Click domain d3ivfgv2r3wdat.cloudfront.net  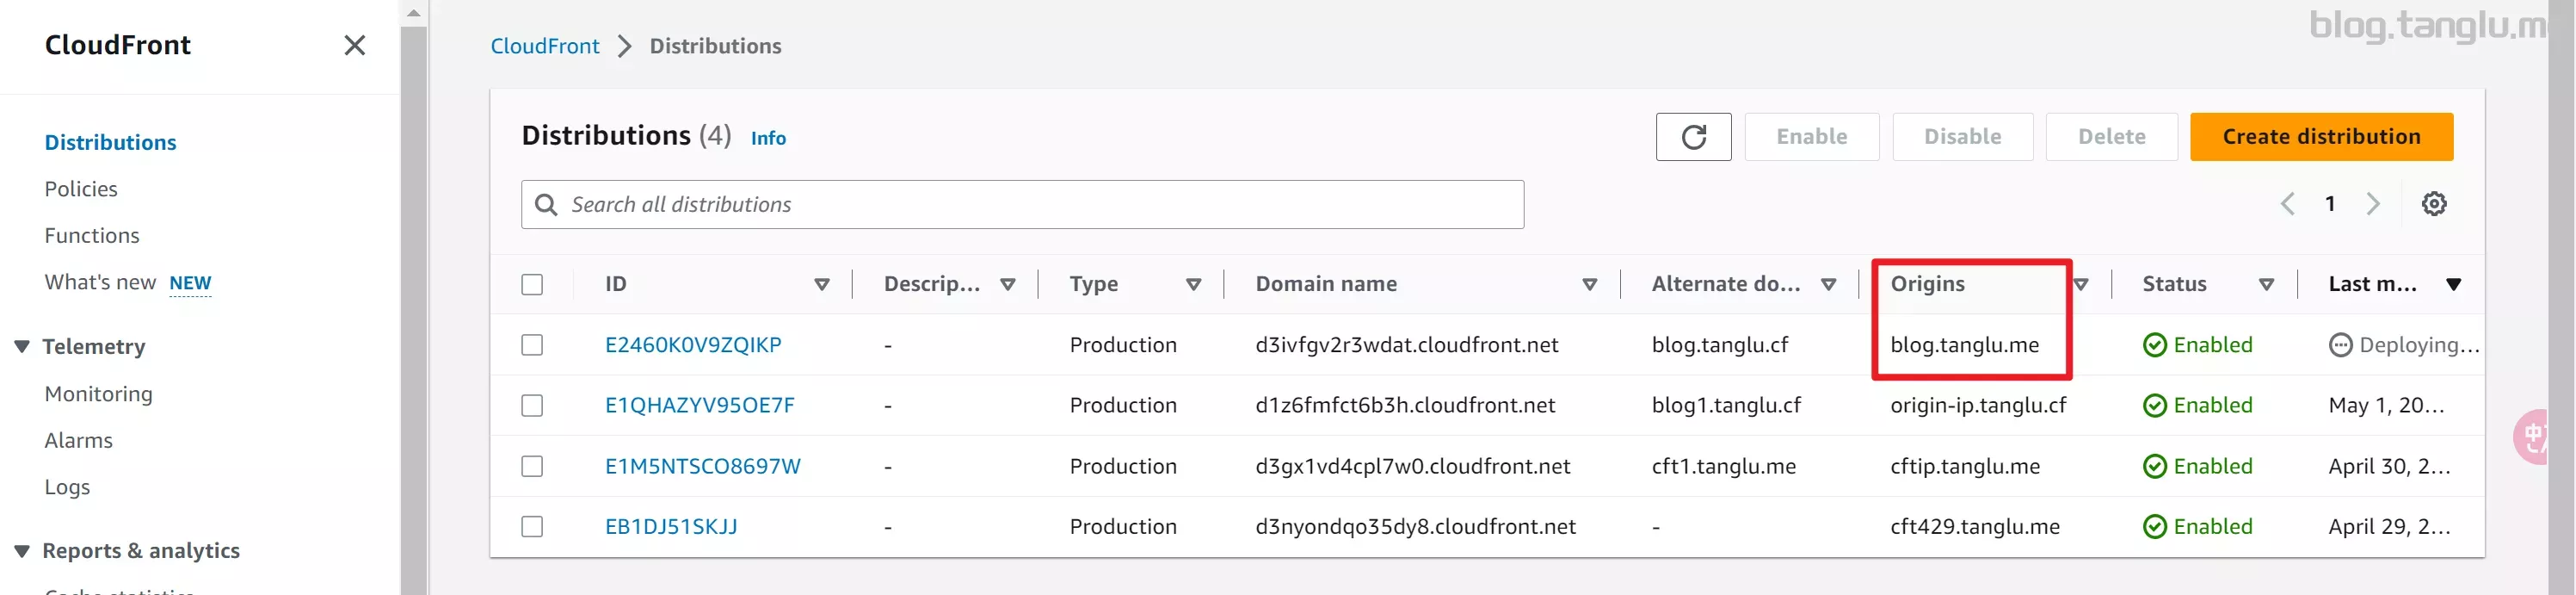(x=1406, y=345)
